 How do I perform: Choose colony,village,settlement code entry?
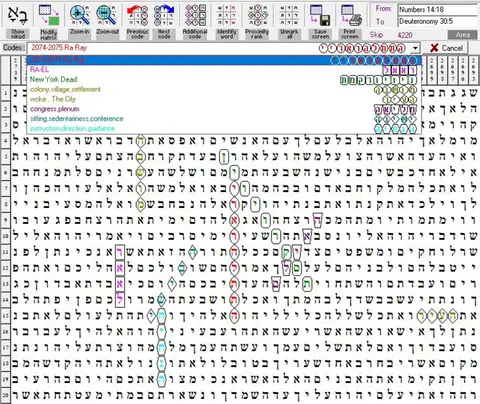(224, 90)
